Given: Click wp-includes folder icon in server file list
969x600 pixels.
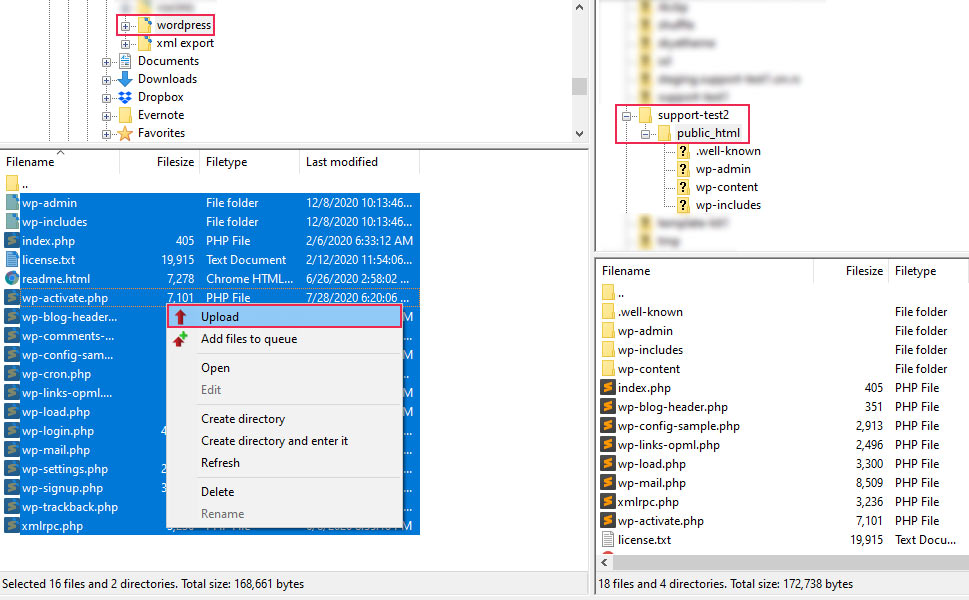Looking at the screenshot, I should (608, 350).
